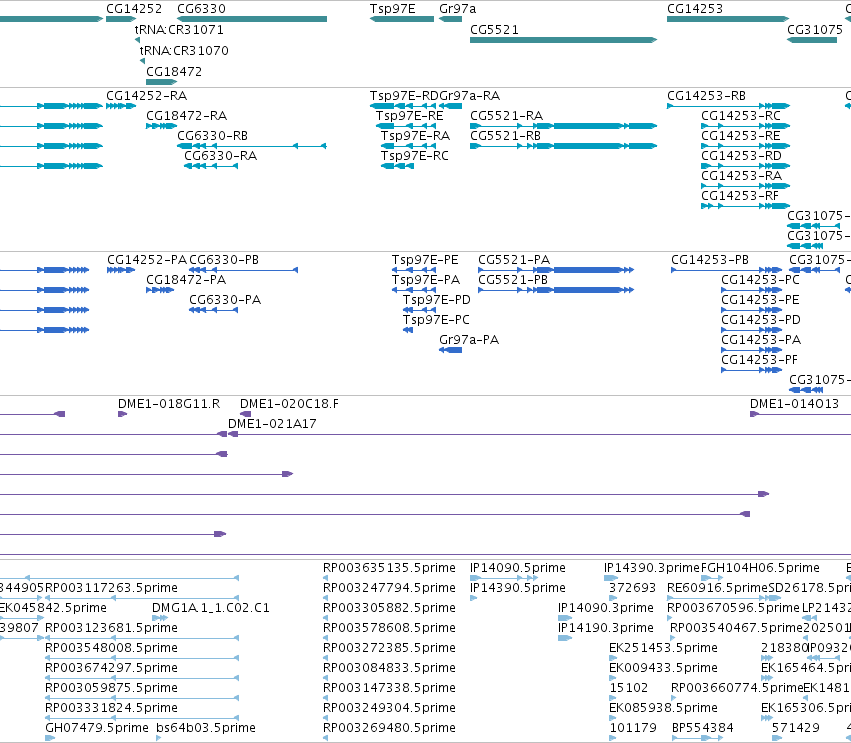Select BAC clone DME1-014O13
Viewport: 851px width, 743px height.
coord(794,404)
